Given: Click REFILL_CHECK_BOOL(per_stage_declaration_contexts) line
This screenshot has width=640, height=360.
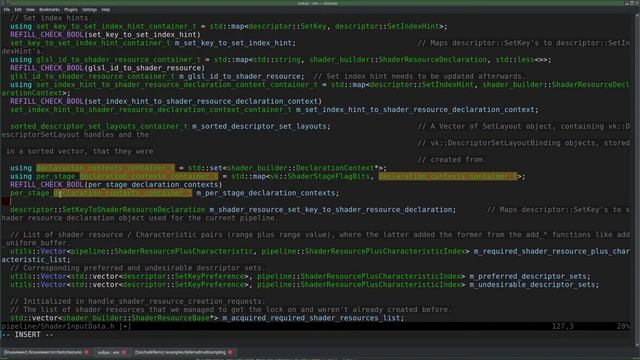Looking at the screenshot, I should (x=116, y=184).
